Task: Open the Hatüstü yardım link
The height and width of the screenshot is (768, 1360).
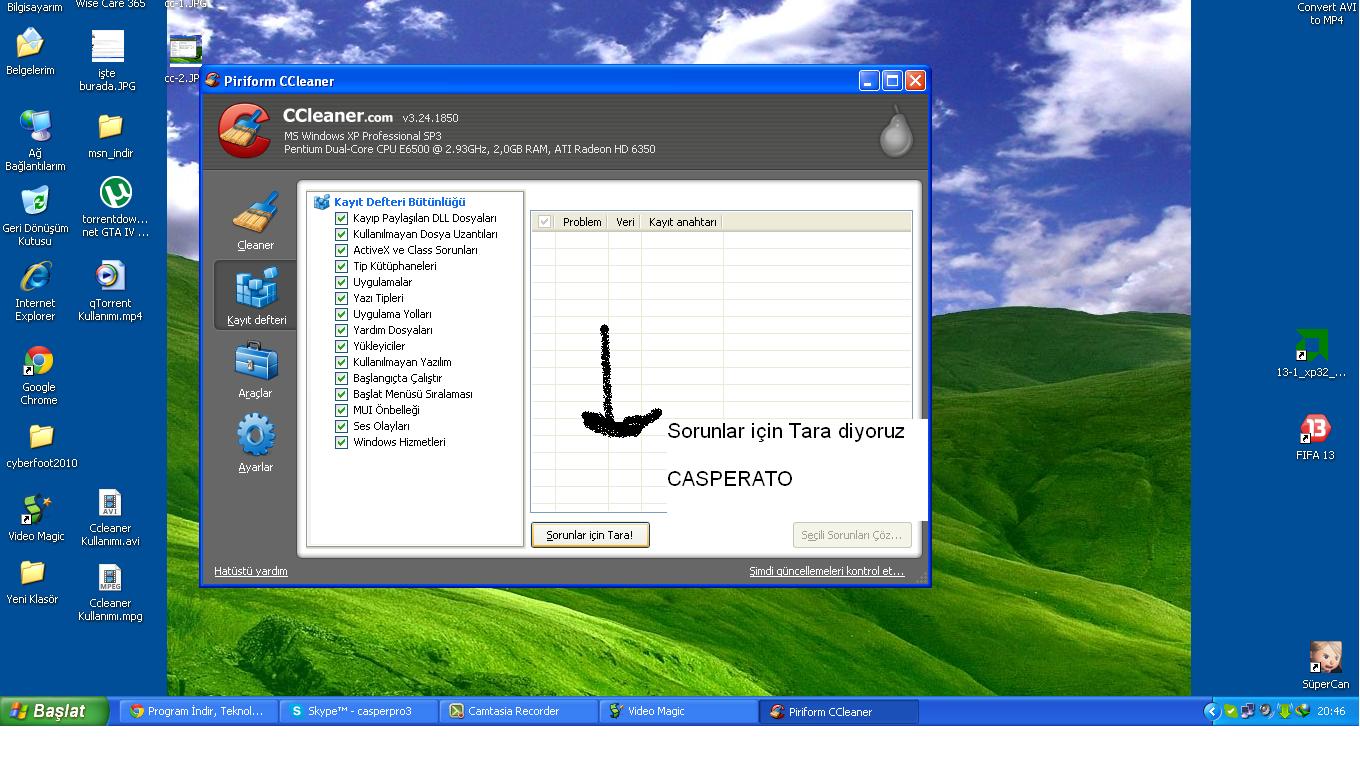Action: pos(250,571)
